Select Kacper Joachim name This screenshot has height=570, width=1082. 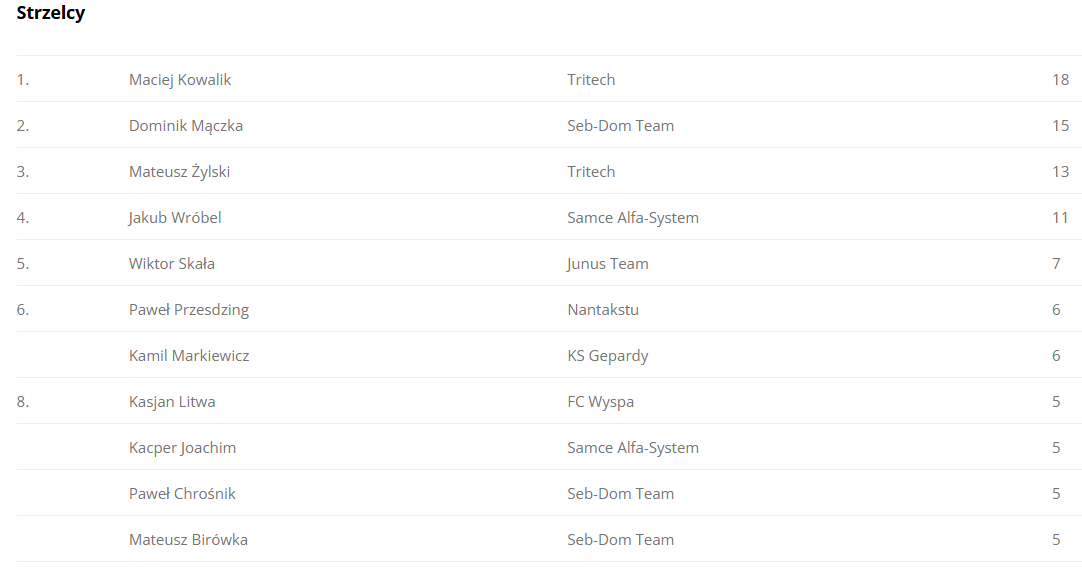(x=182, y=448)
